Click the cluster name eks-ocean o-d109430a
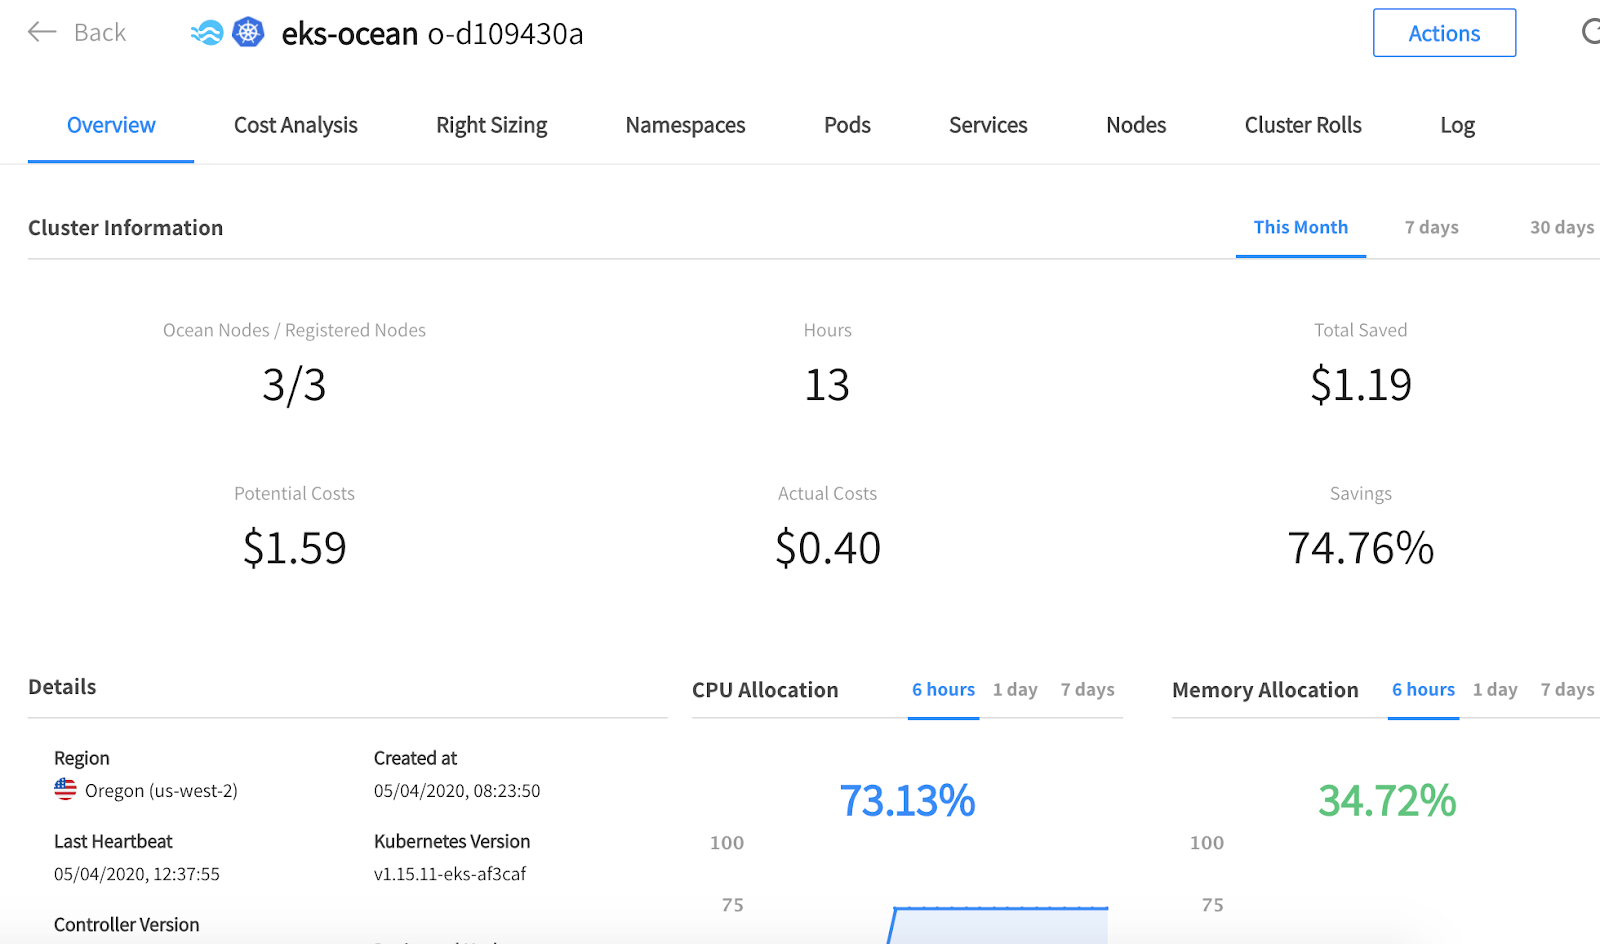The height and width of the screenshot is (944, 1600). (x=432, y=34)
